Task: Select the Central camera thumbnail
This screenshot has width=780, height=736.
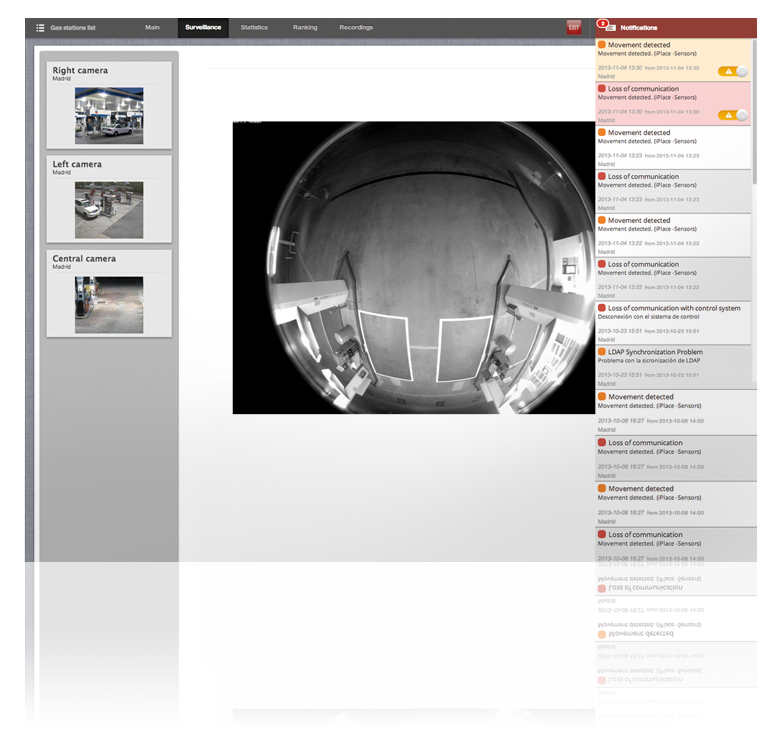Action: [109, 304]
